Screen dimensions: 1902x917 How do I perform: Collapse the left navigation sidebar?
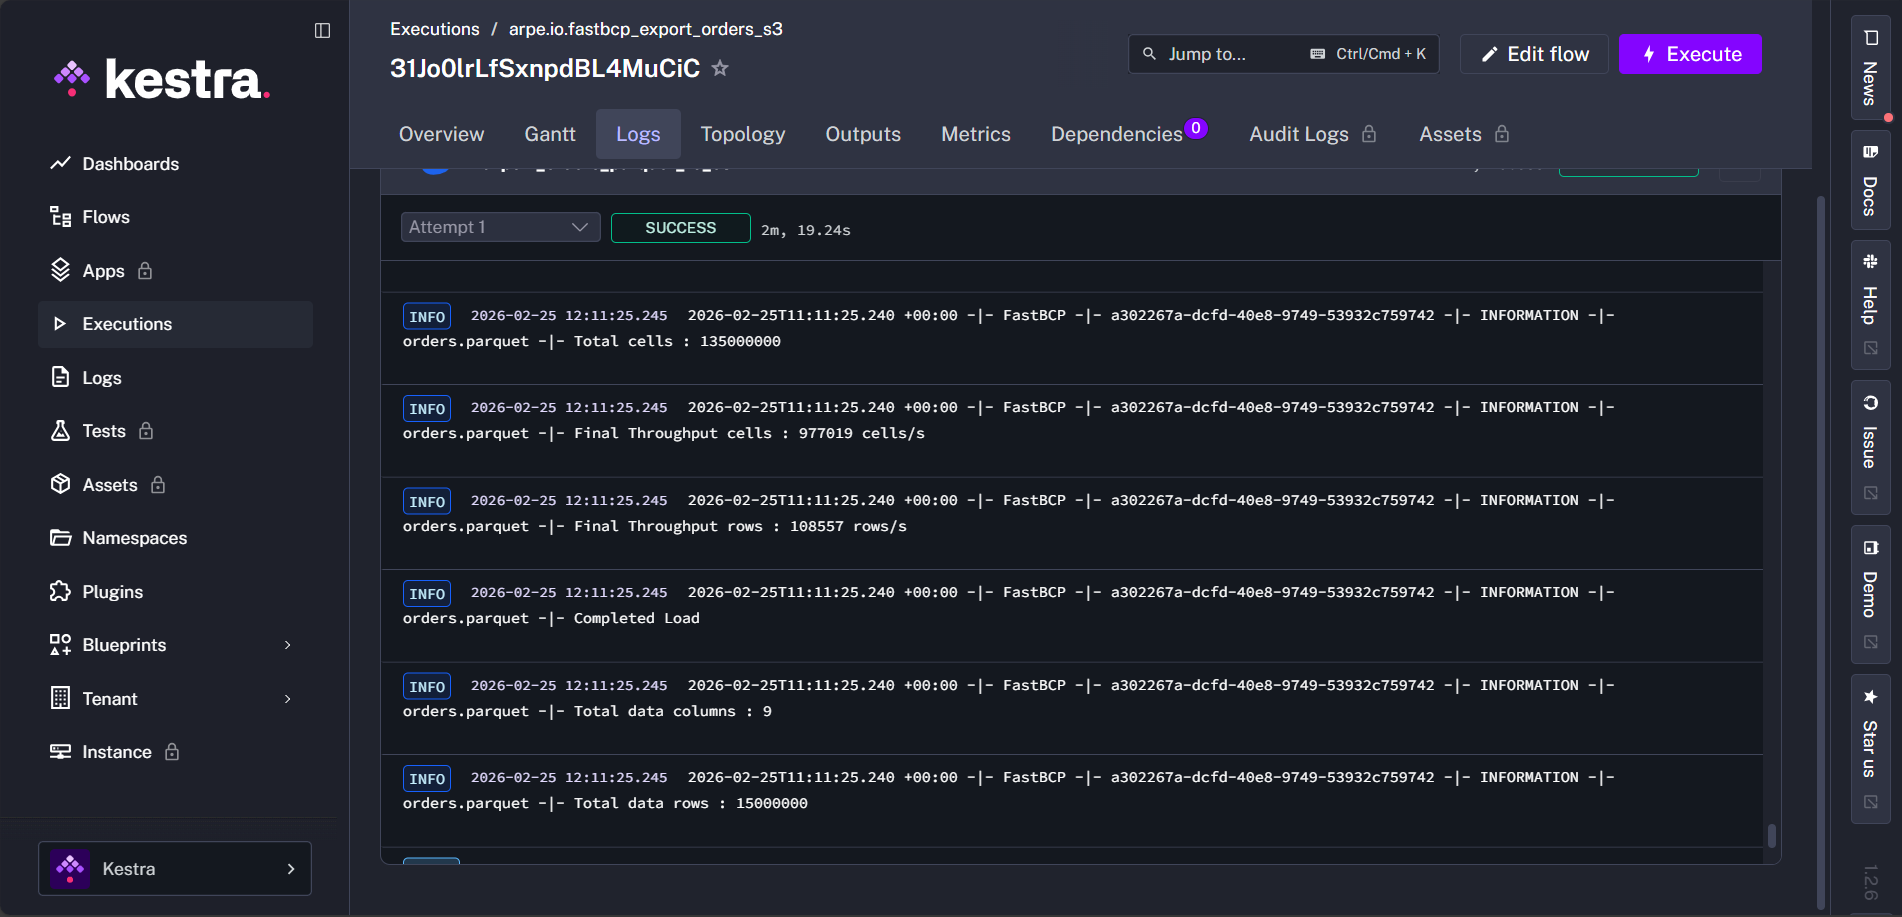[320, 30]
